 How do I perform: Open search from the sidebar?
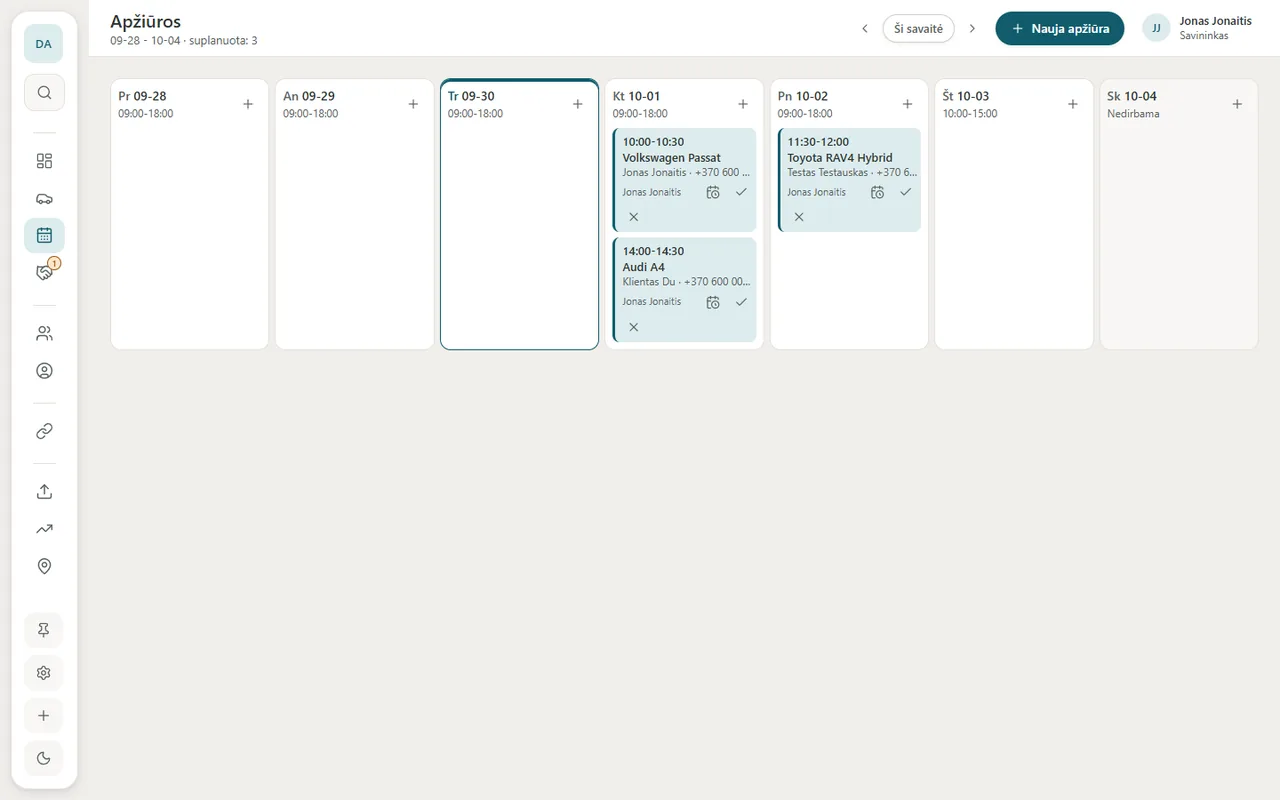click(x=44, y=92)
